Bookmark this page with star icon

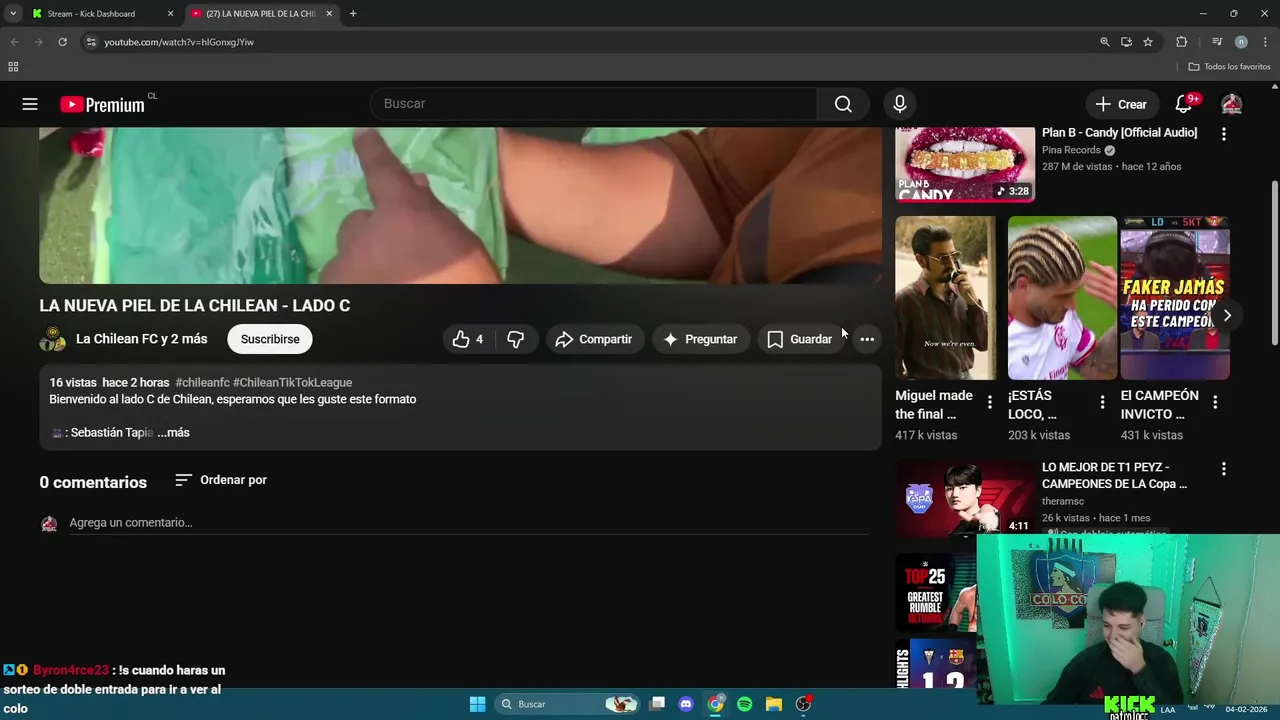(1148, 42)
